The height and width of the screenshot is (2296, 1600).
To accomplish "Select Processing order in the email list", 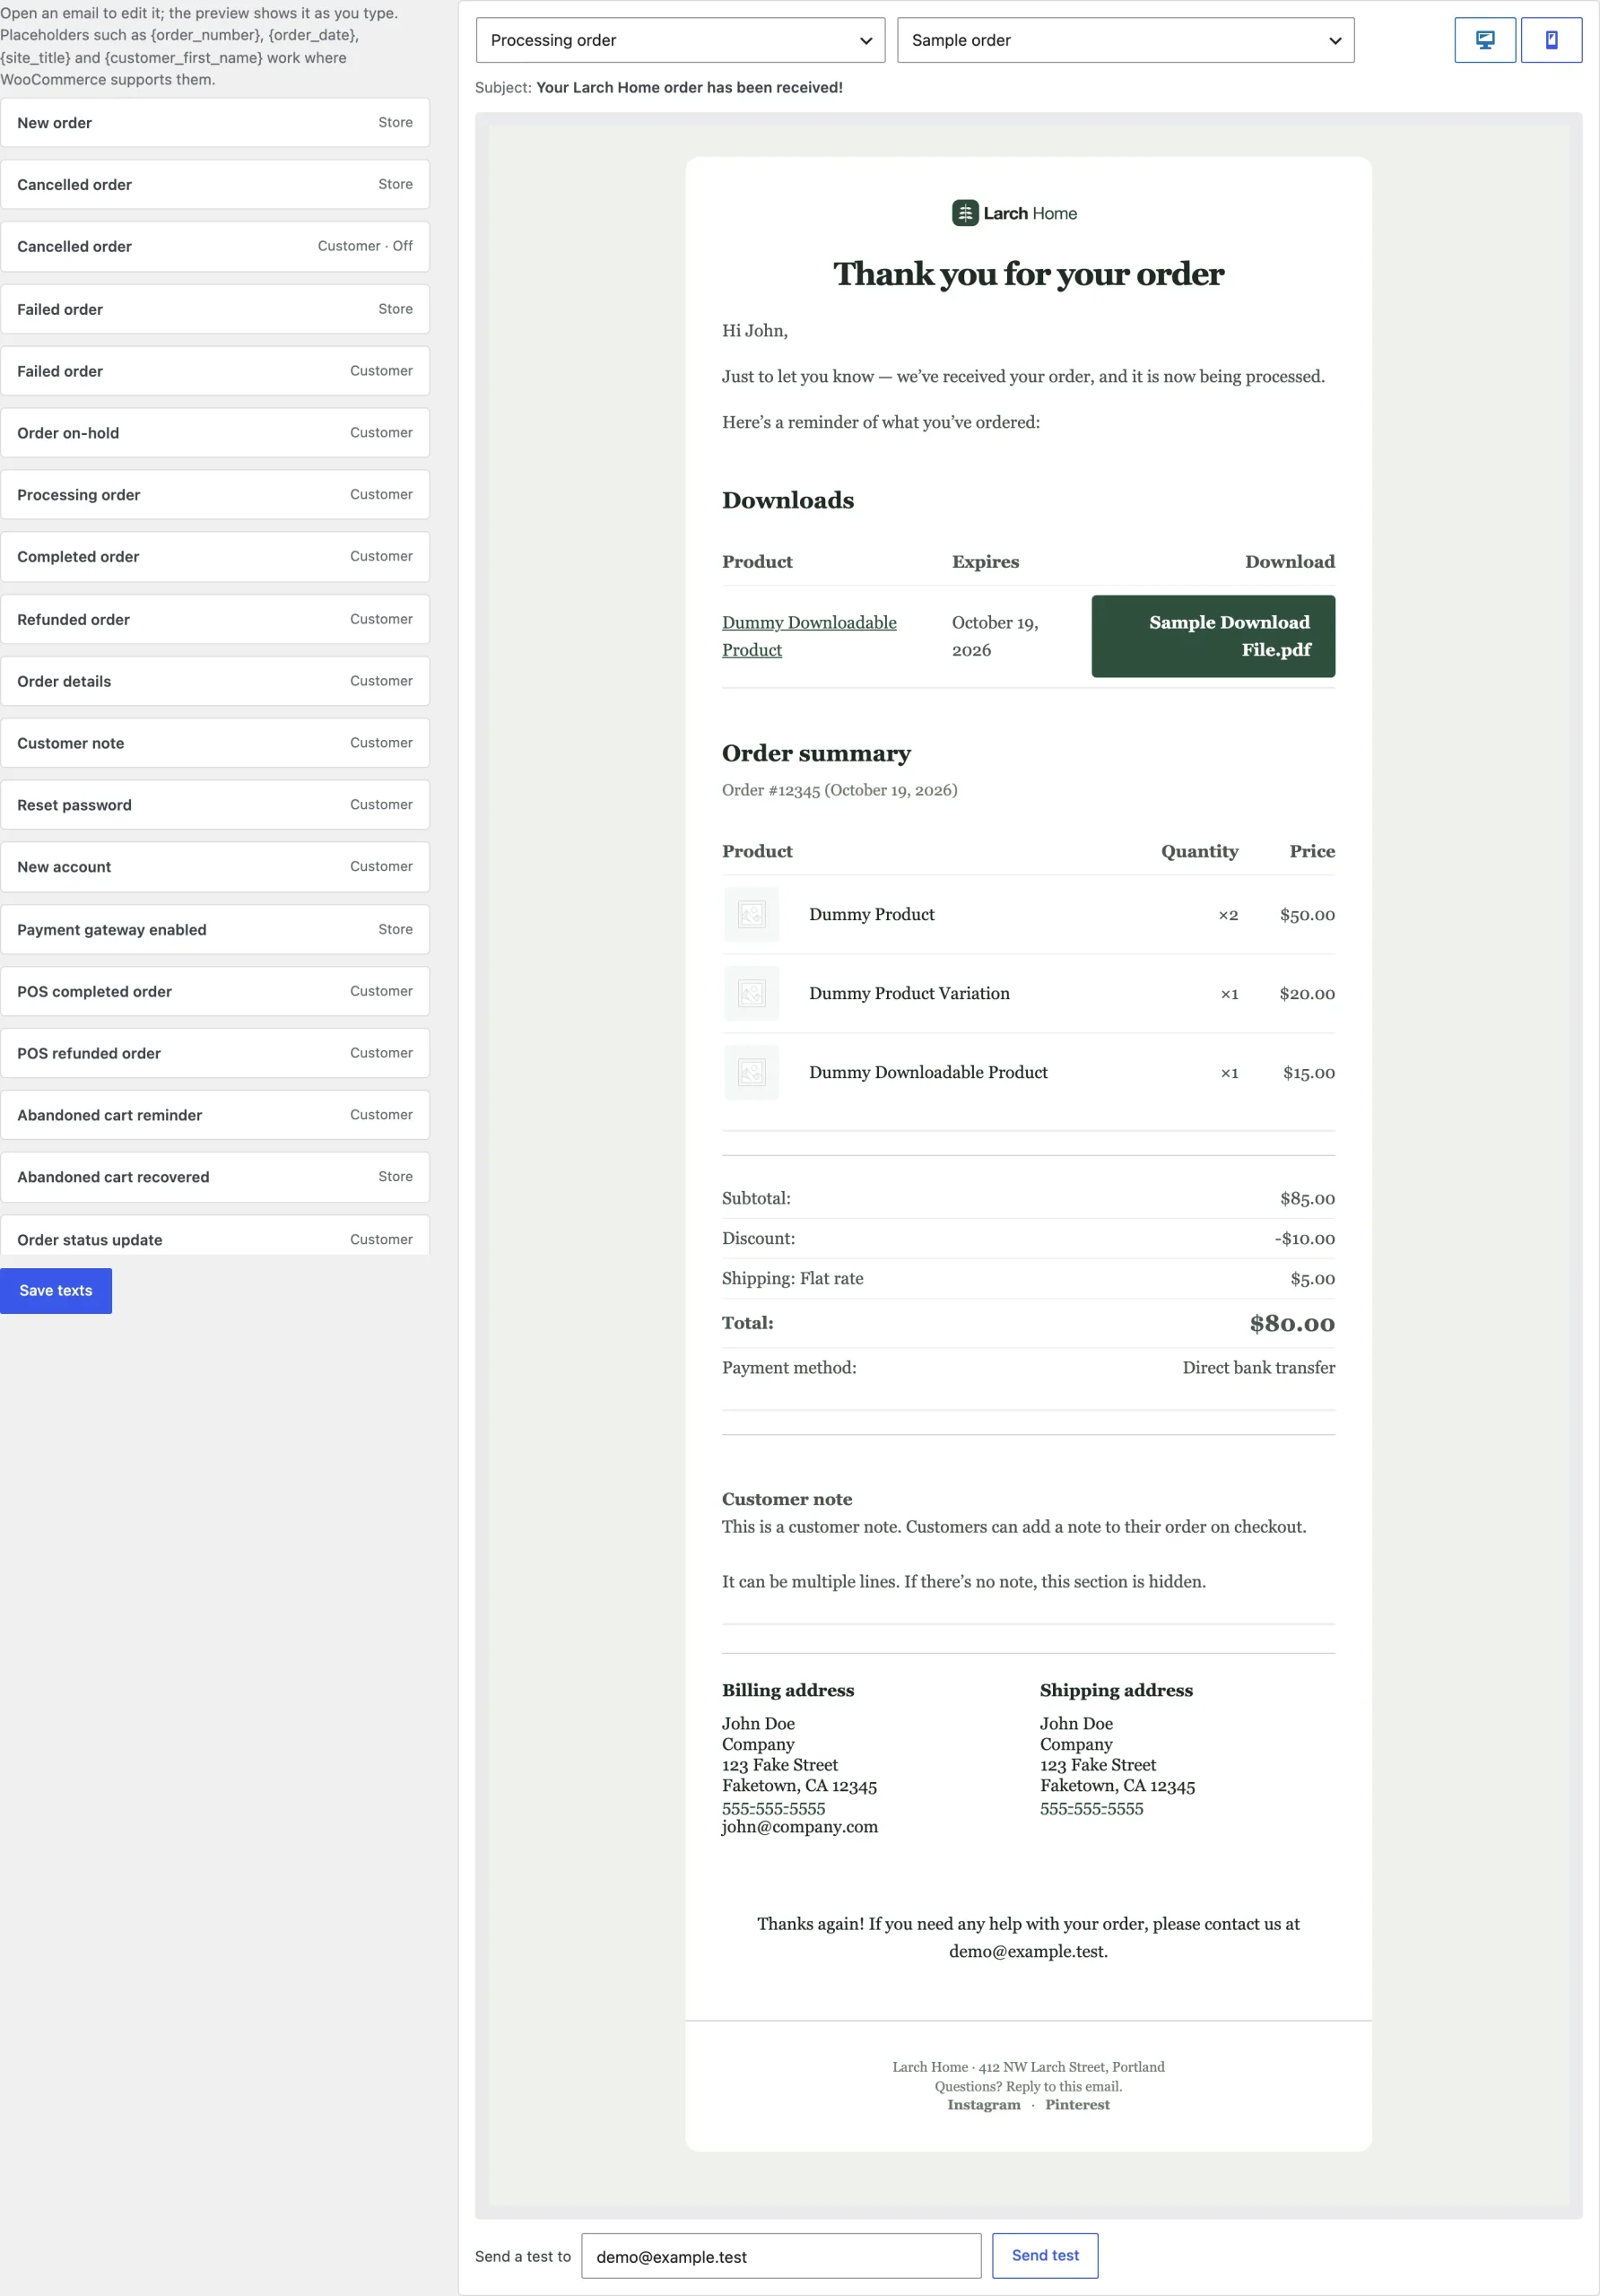I will [x=215, y=495].
